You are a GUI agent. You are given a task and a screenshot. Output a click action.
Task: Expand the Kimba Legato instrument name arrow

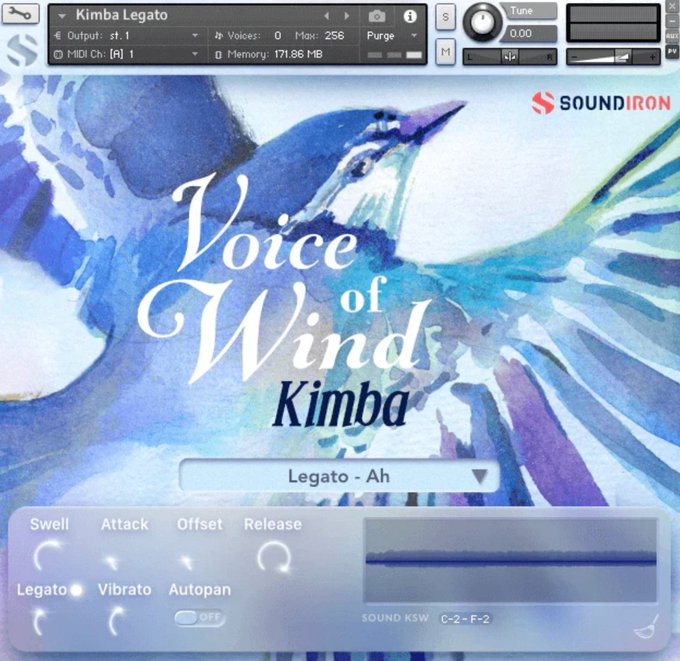pyautogui.click(x=62, y=16)
